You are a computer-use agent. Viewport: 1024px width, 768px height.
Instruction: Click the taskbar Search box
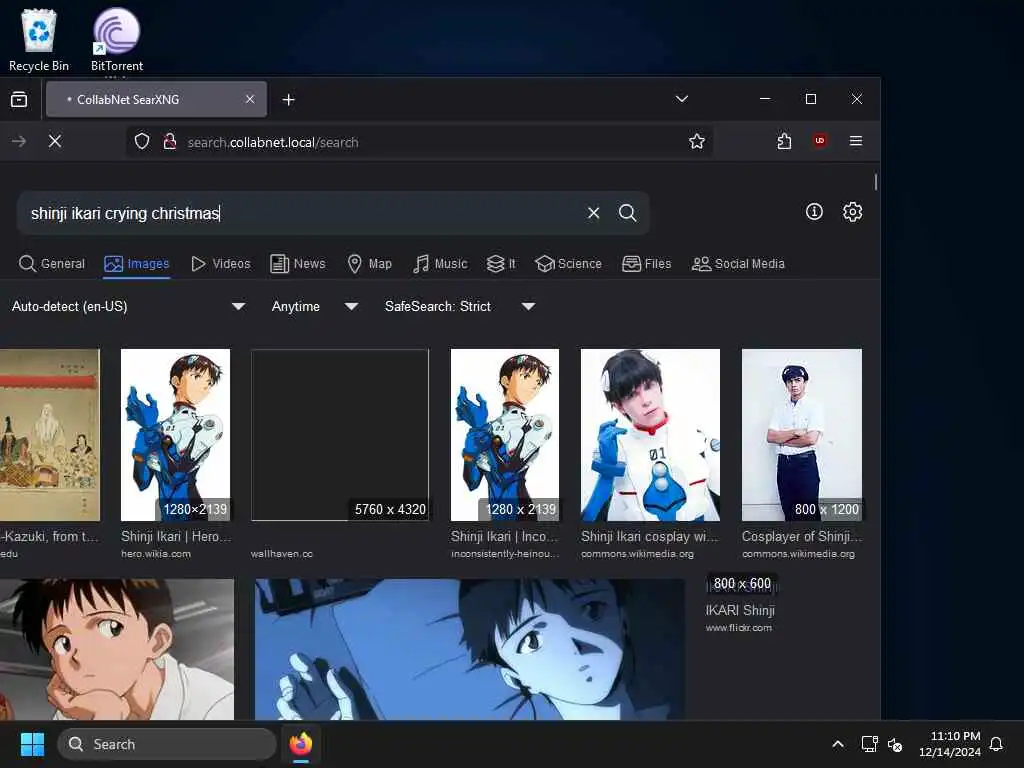click(167, 744)
